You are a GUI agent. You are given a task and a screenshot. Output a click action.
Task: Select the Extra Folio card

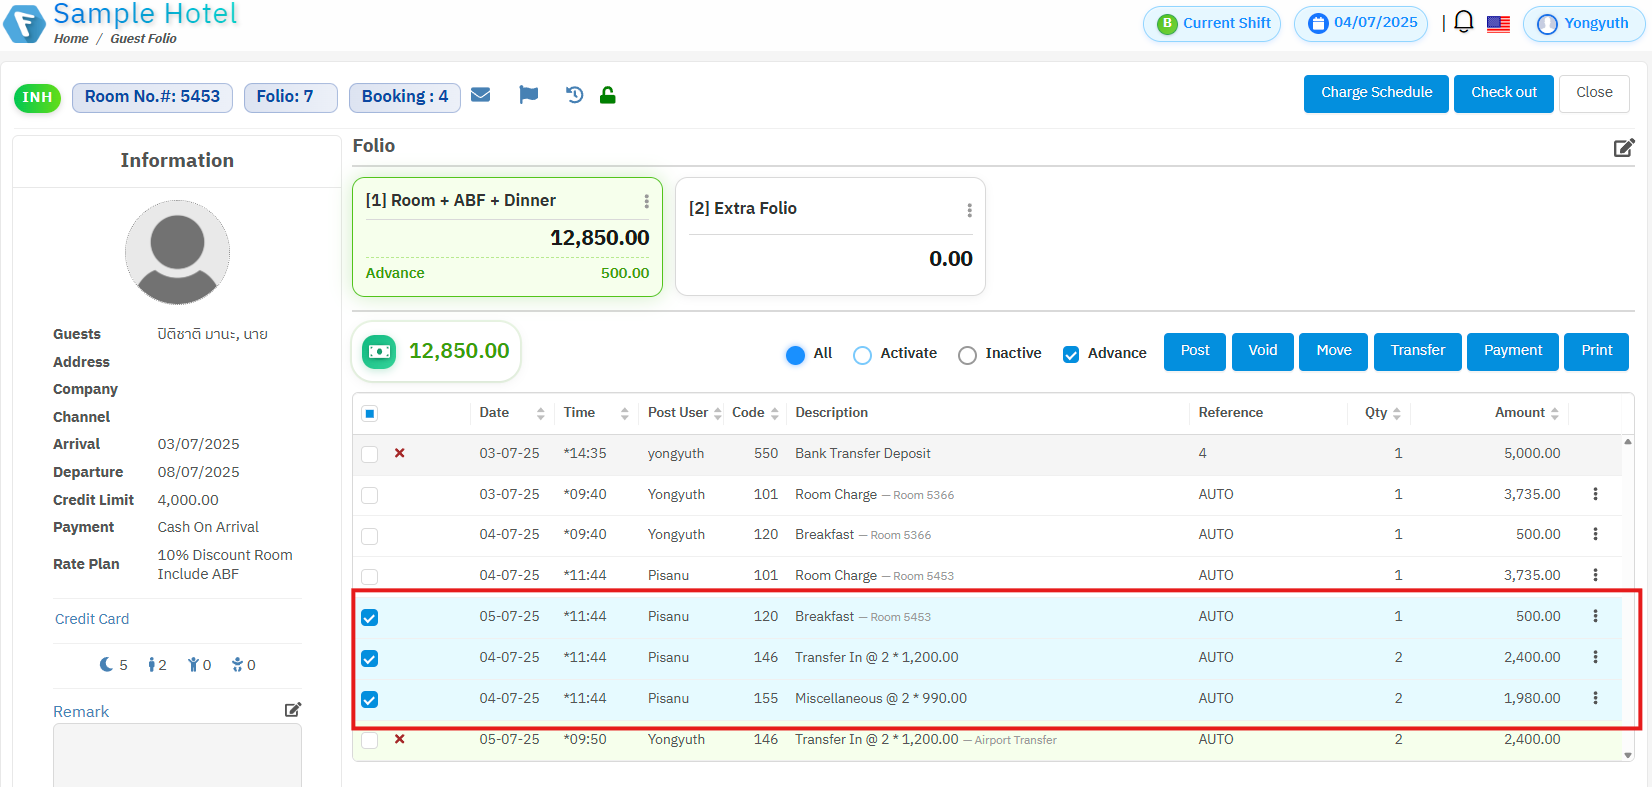coord(830,237)
